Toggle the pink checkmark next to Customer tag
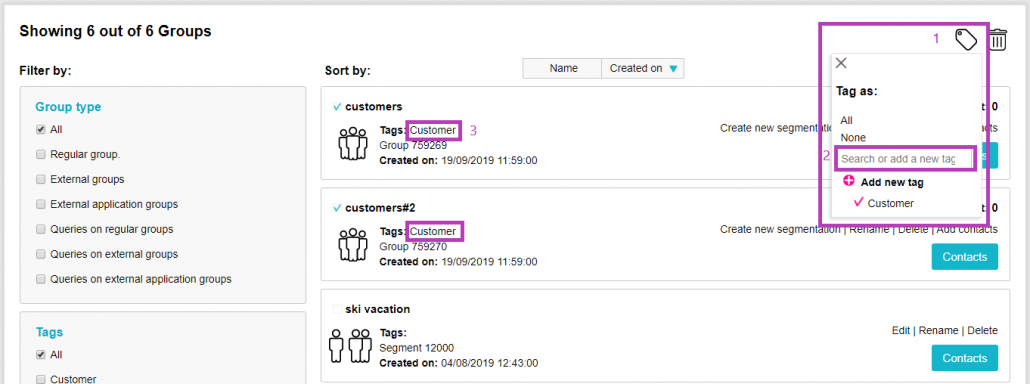This screenshot has width=1030, height=384. [x=858, y=202]
